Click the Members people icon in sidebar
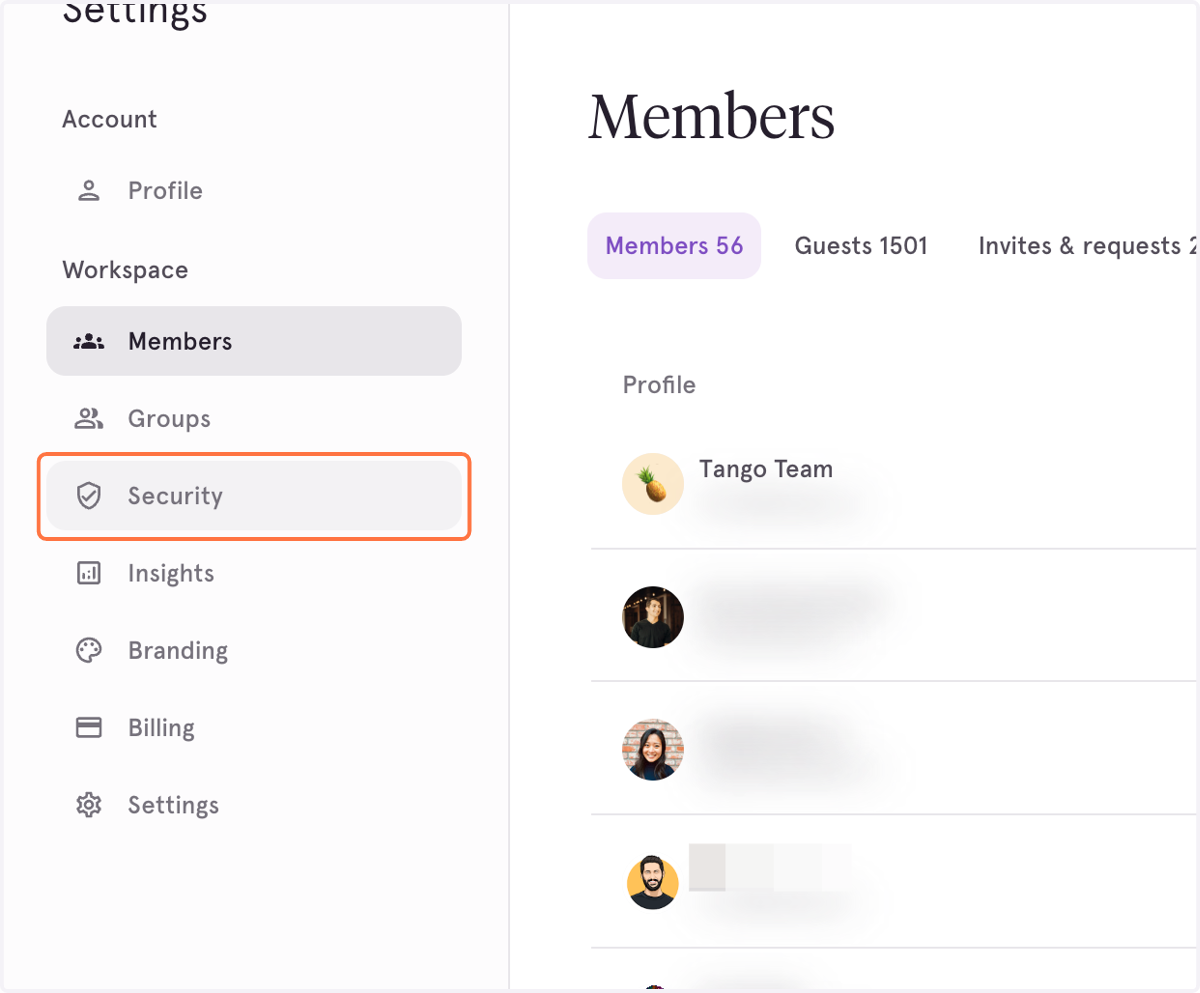The height and width of the screenshot is (993, 1200). point(89,341)
